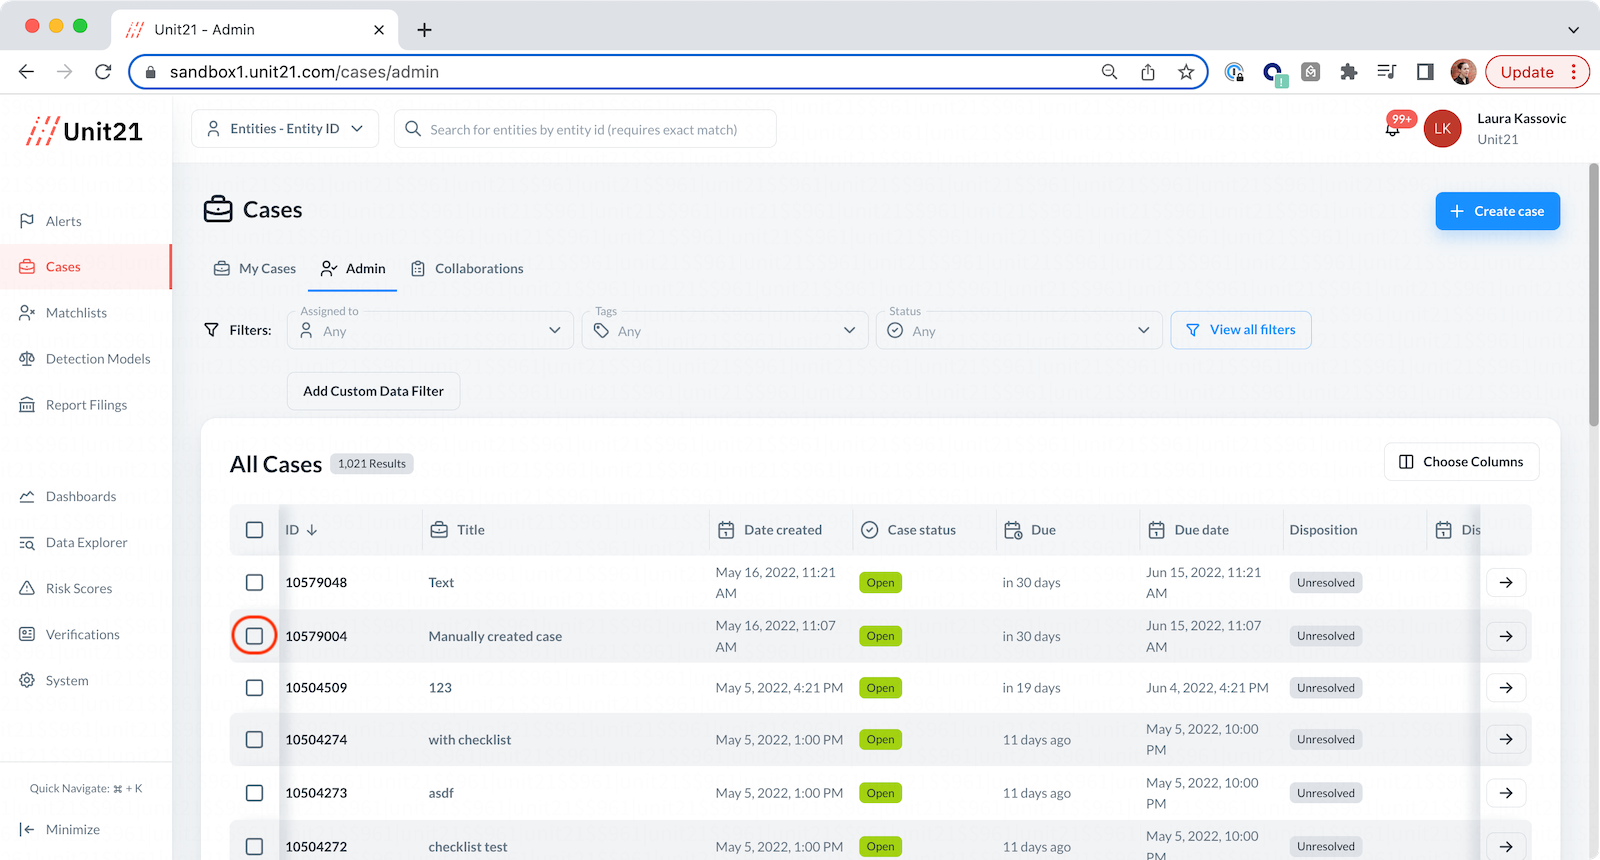The image size is (1600, 860).
Task: Click the media control icon in browser toolbar
Action: [x=1386, y=72]
